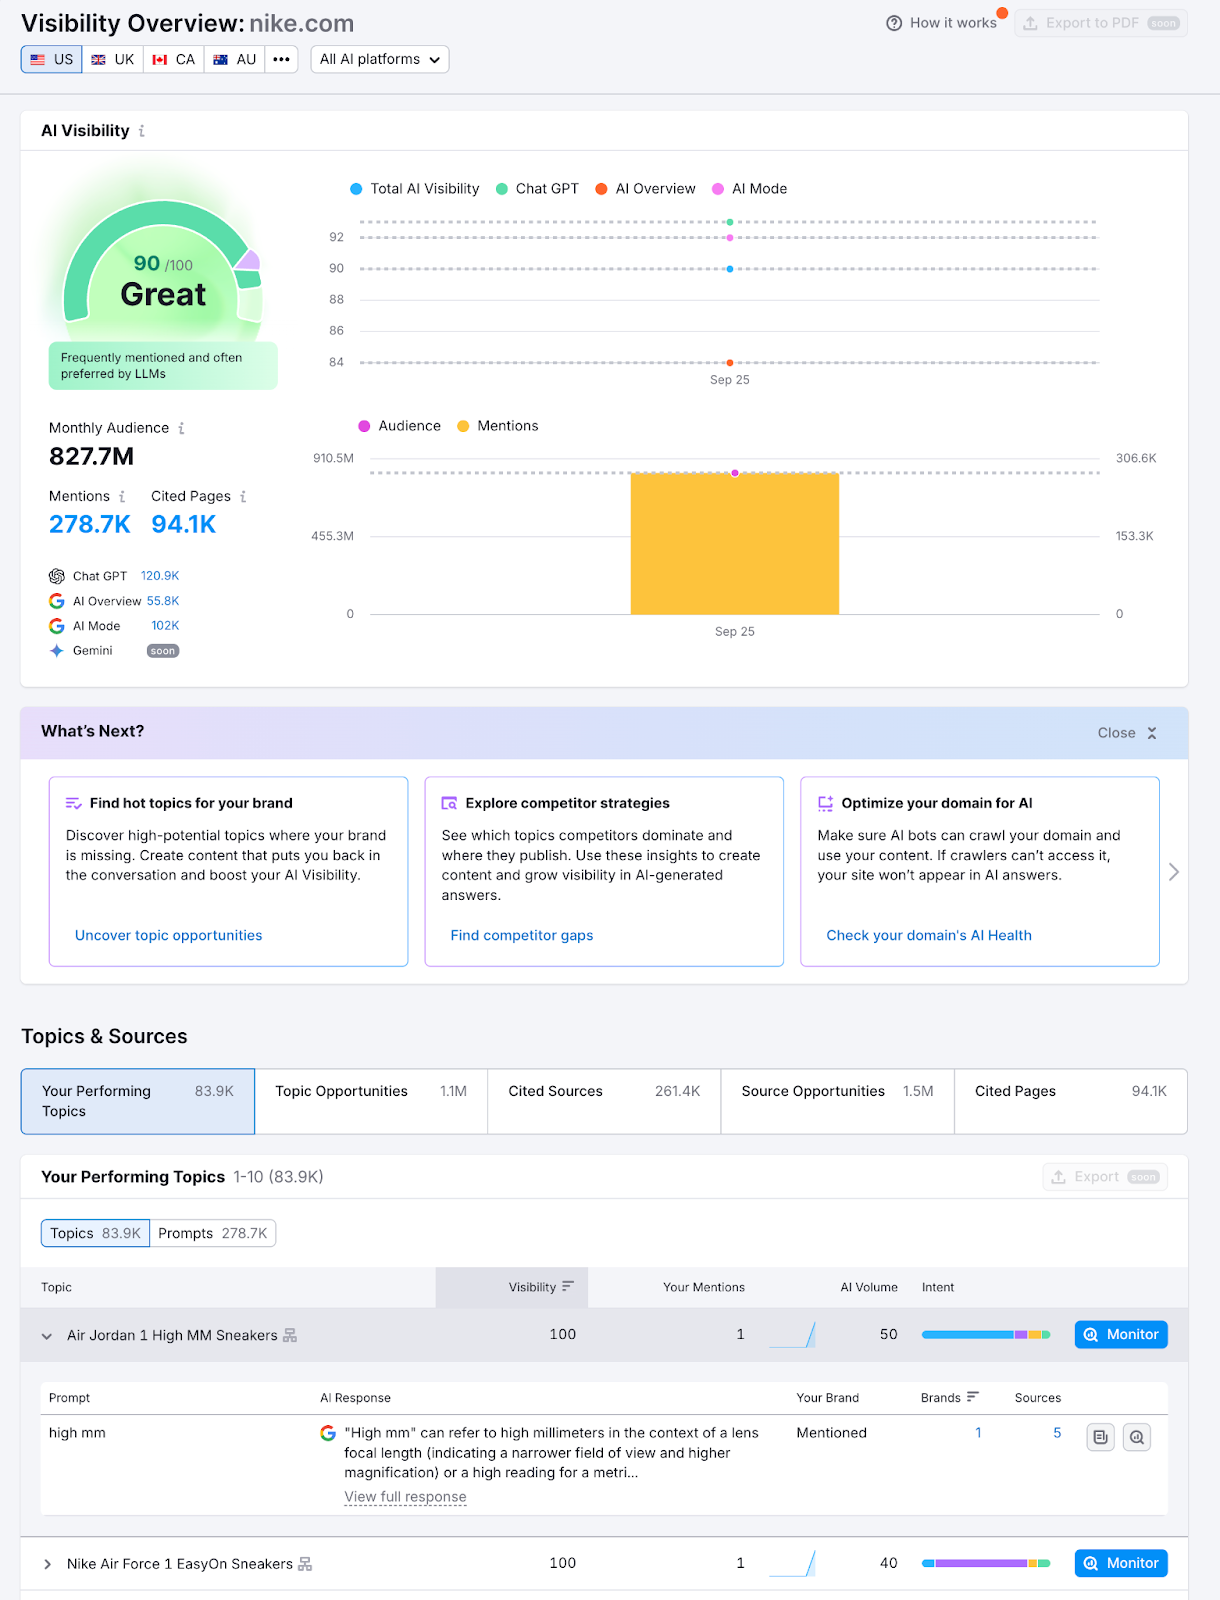Click the Brands count 1 in high mm row
Viewport: 1220px width, 1600px height.
coord(978,1433)
